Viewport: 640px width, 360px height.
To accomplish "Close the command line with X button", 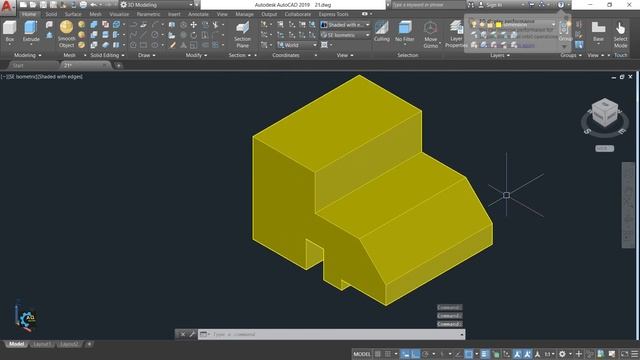I will 182,334.
